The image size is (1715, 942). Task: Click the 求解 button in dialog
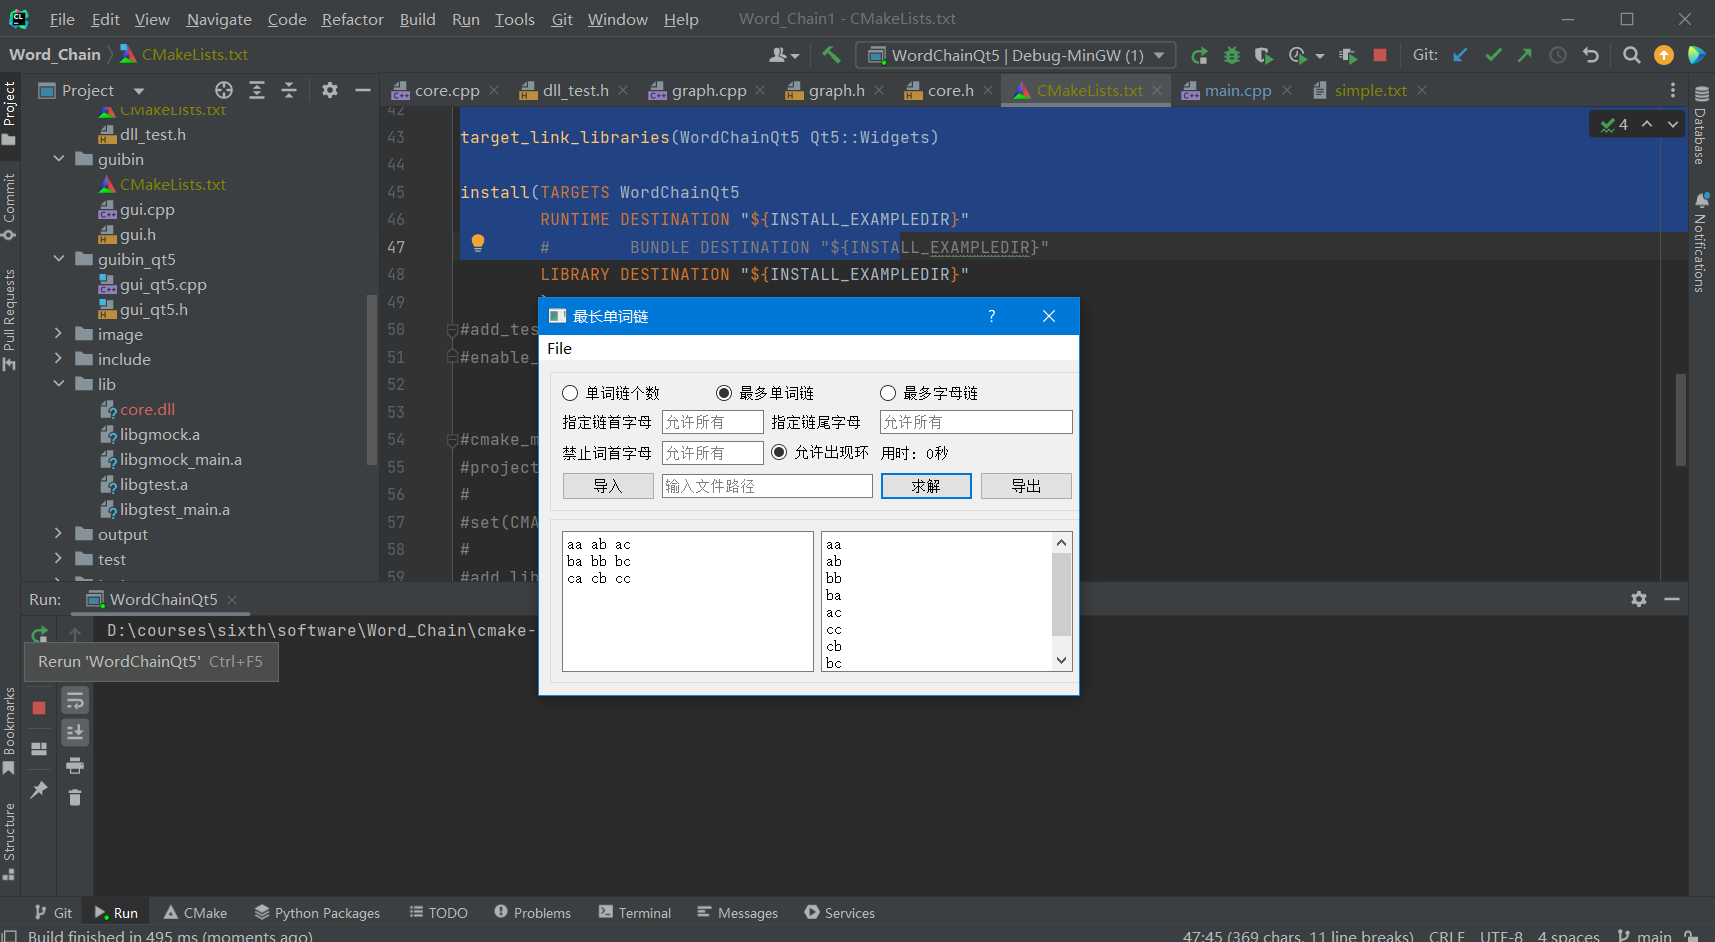(x=925, y=486)
